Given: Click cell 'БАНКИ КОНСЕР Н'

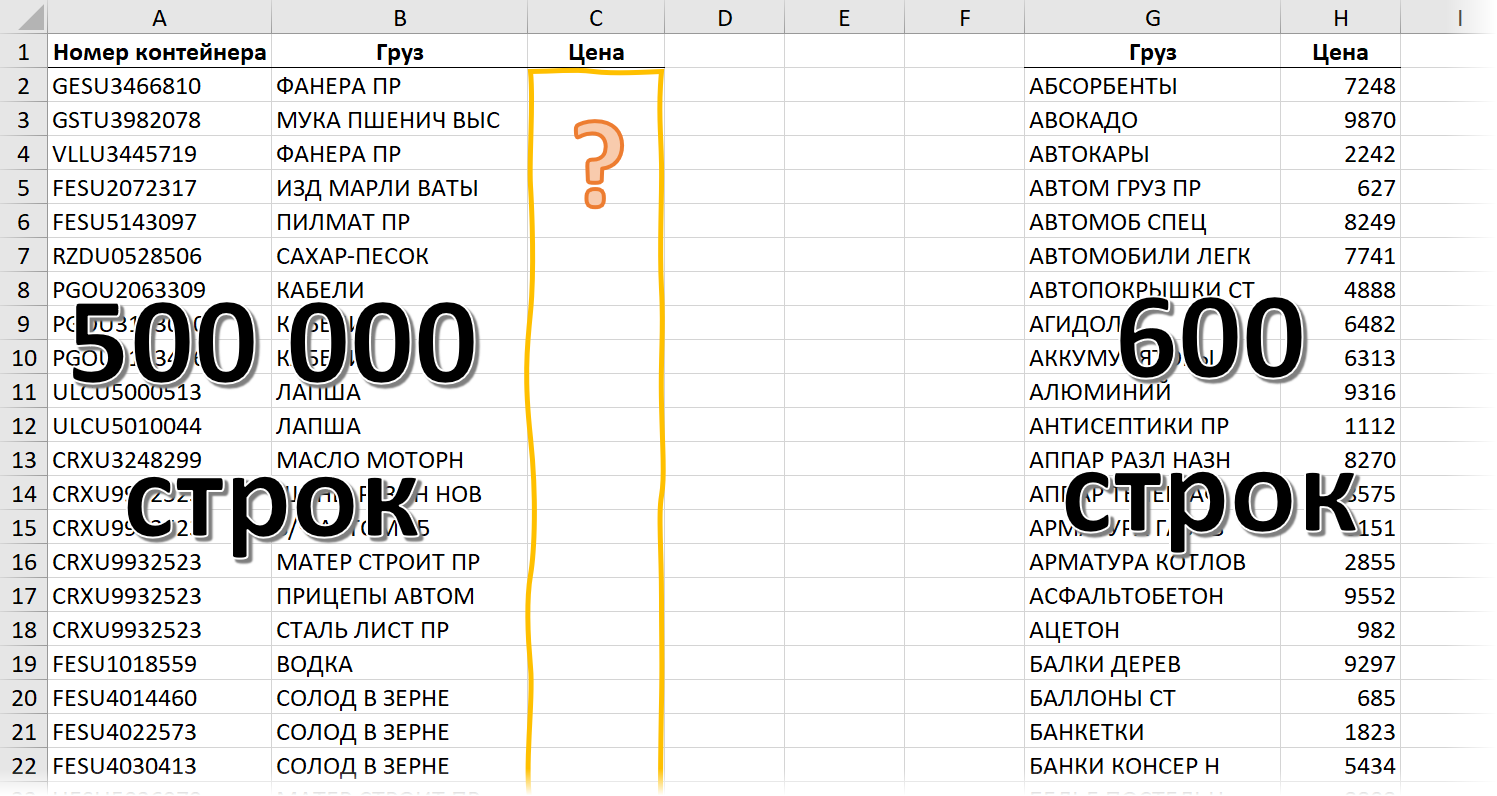Looking at the screenshot, I should (x=1152, y=766).
